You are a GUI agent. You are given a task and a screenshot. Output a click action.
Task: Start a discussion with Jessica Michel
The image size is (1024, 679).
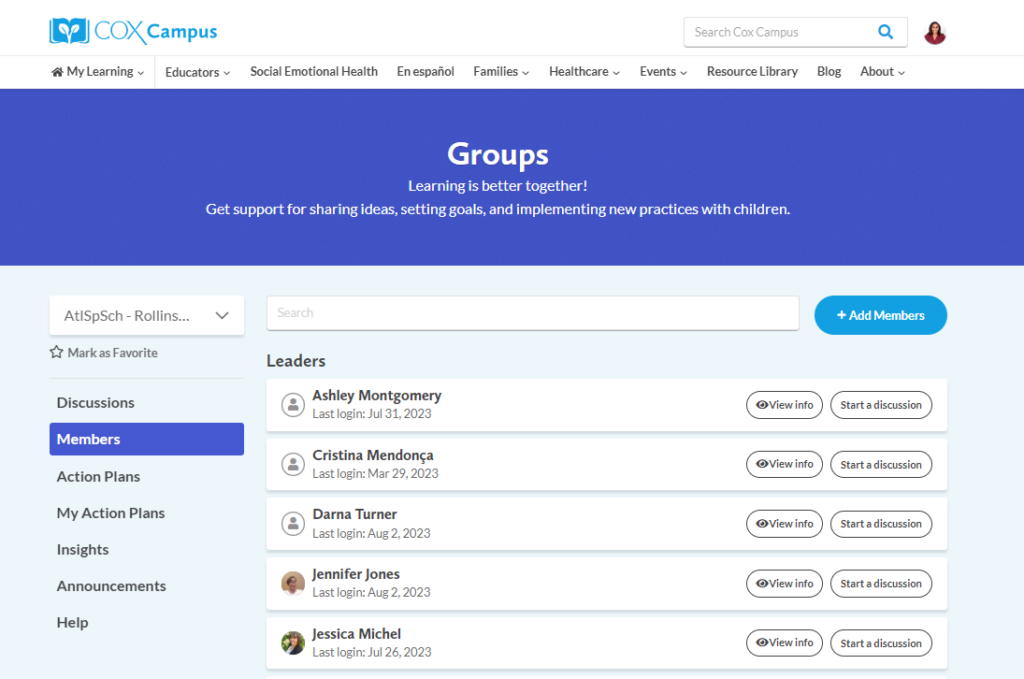click(x=881, y=643)
